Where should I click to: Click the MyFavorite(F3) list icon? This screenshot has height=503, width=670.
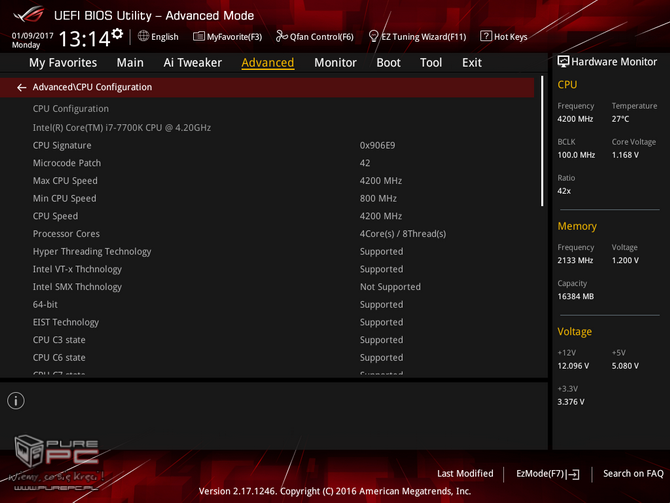point(198,36)
